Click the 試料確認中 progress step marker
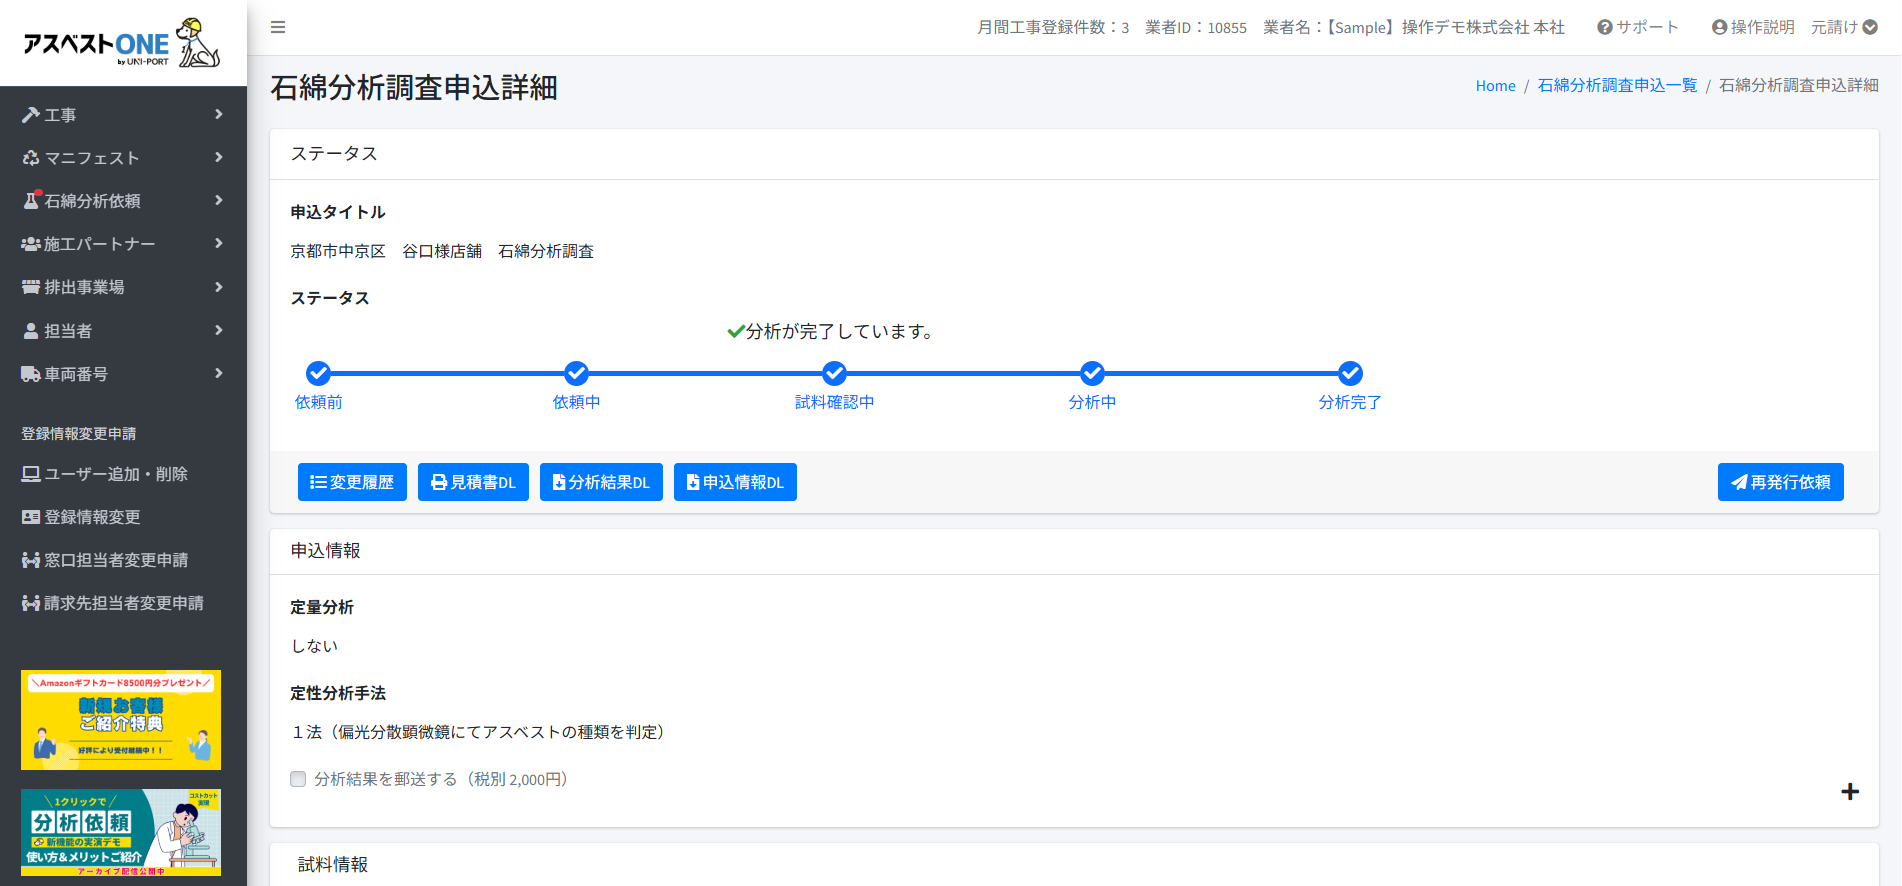This screenshot has height=886, width=1902. click(x=834, y=373)
